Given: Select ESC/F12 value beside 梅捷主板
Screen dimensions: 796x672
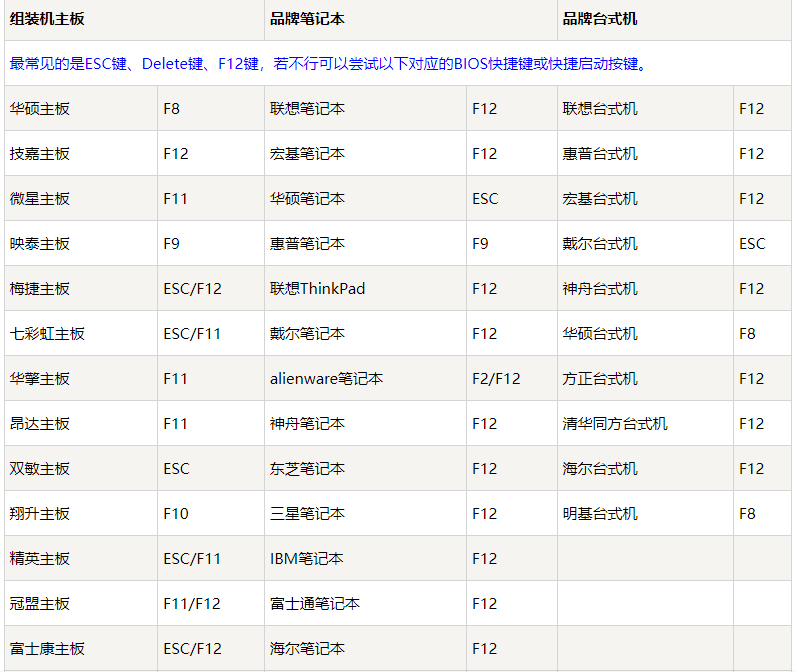Looking at the screenshot, I should 192,289.
